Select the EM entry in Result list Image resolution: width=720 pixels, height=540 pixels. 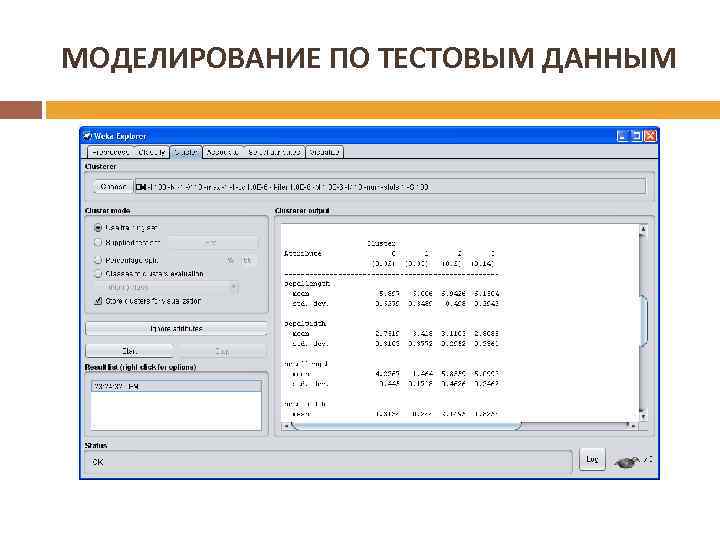coord(176,386)
